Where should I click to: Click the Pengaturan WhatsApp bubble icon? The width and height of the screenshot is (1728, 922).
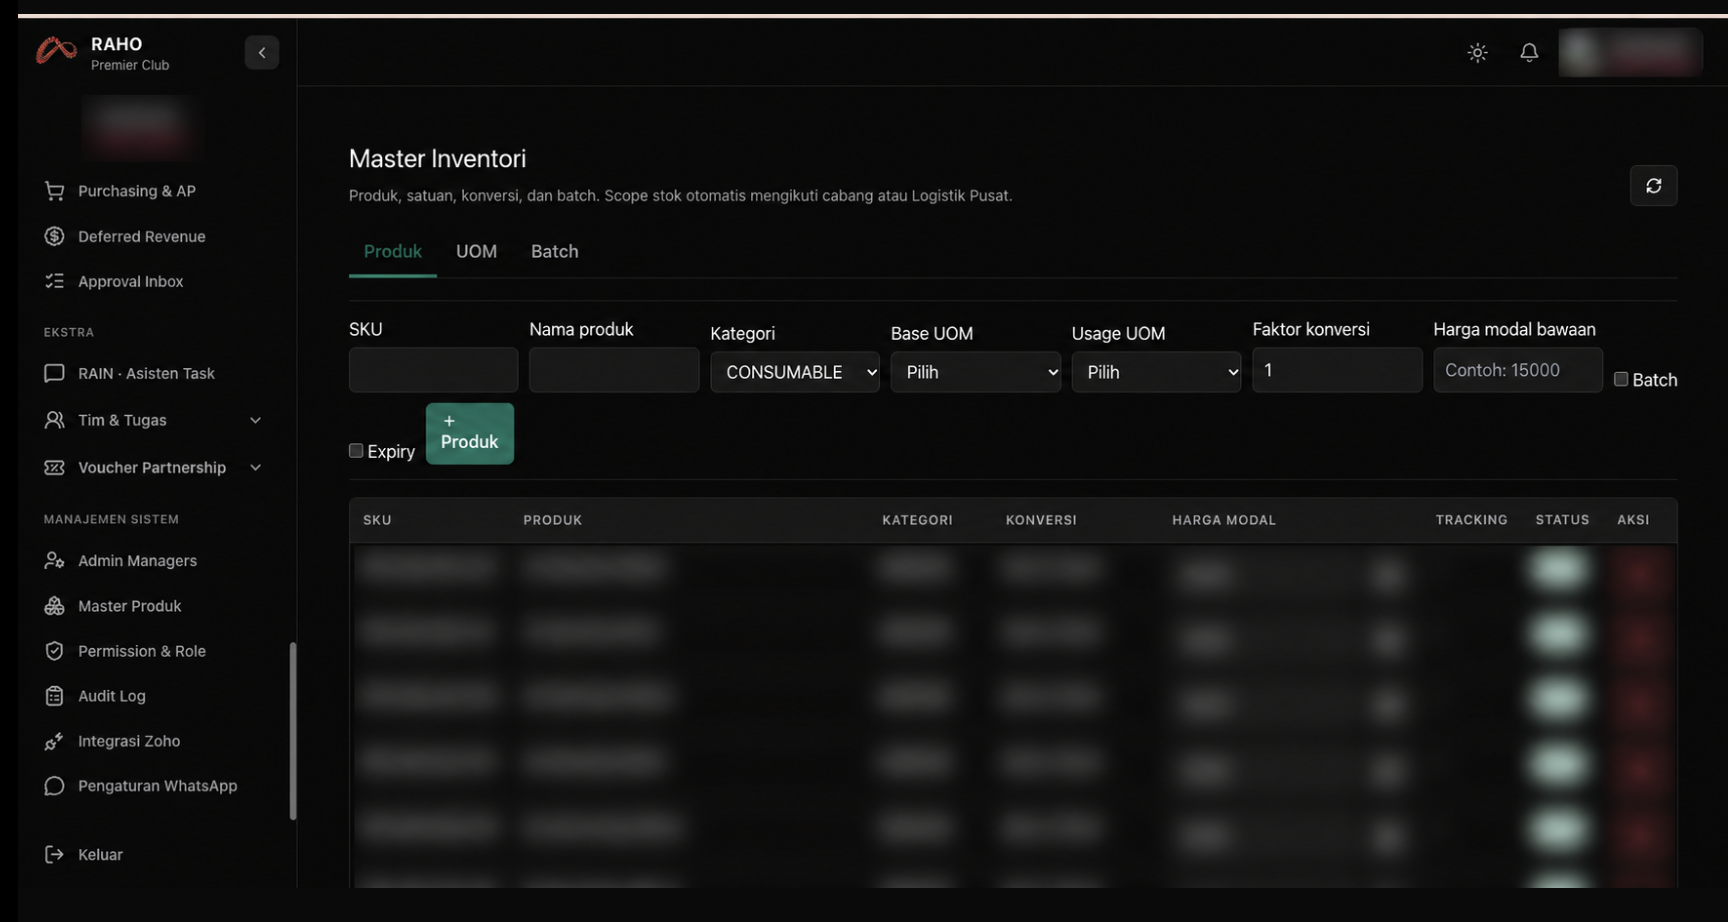[55, 786]
